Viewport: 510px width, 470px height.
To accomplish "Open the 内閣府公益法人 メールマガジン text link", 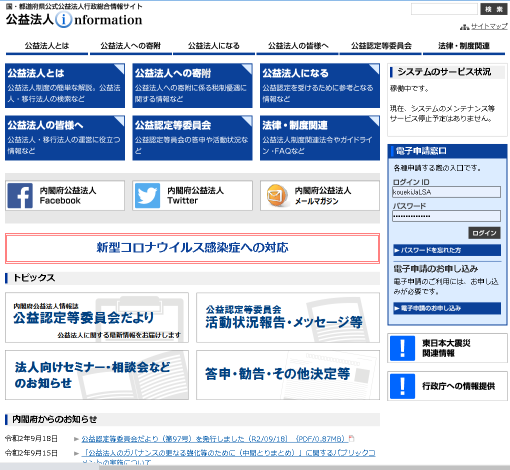I will point(323,196).
